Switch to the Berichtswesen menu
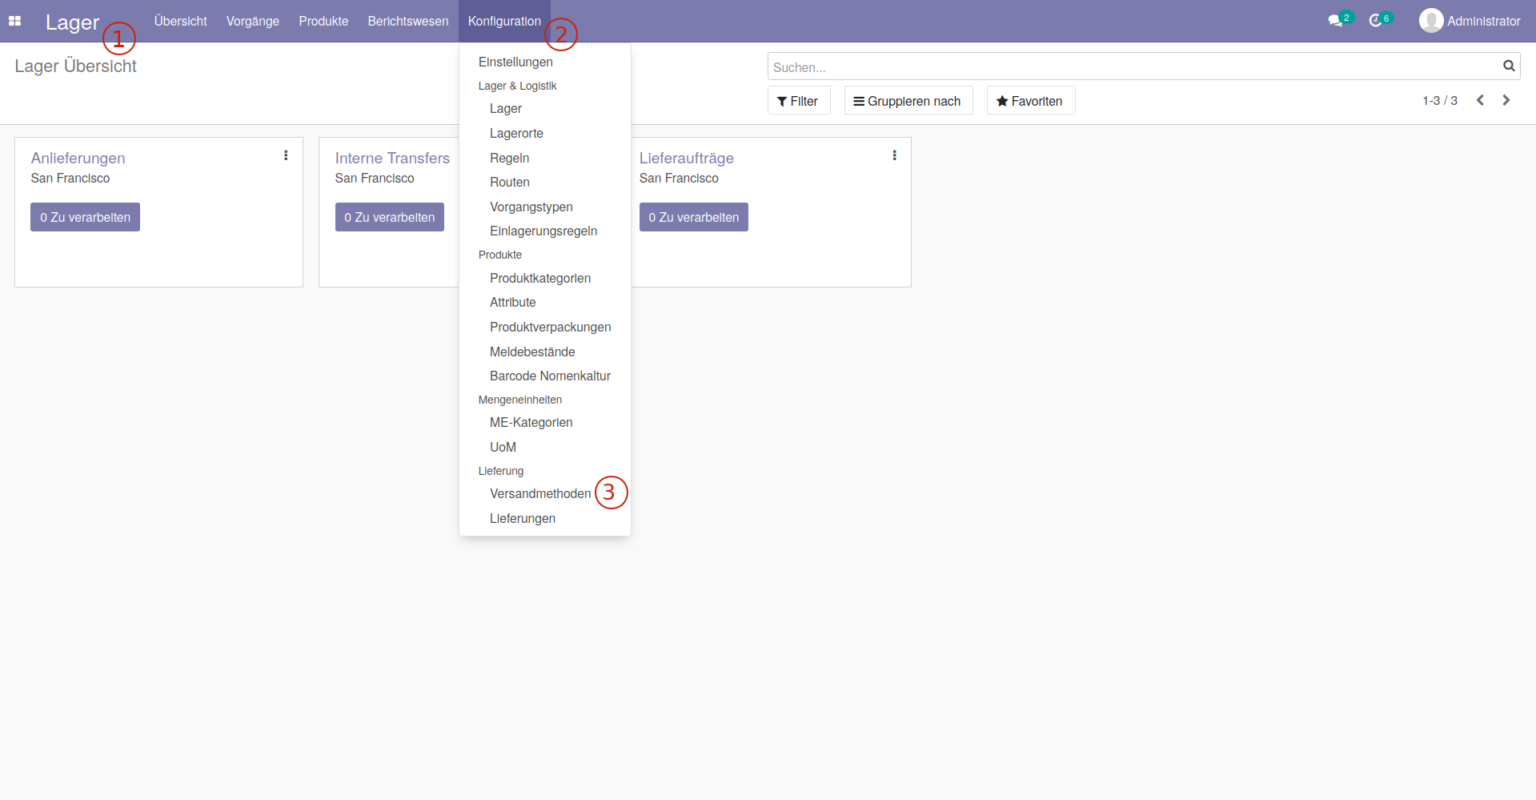1536x800 pixels. pos(408,20)
